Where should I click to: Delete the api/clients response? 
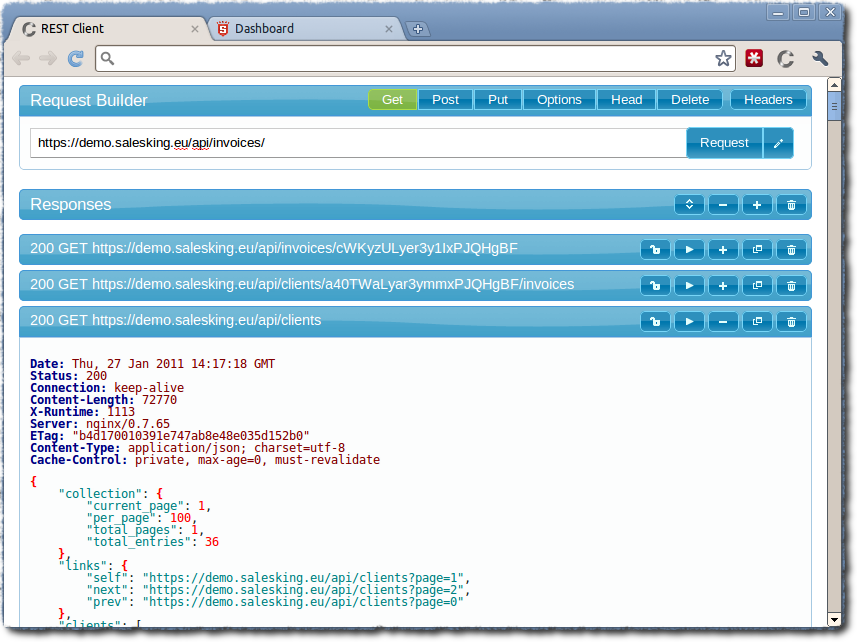point(791,322)
